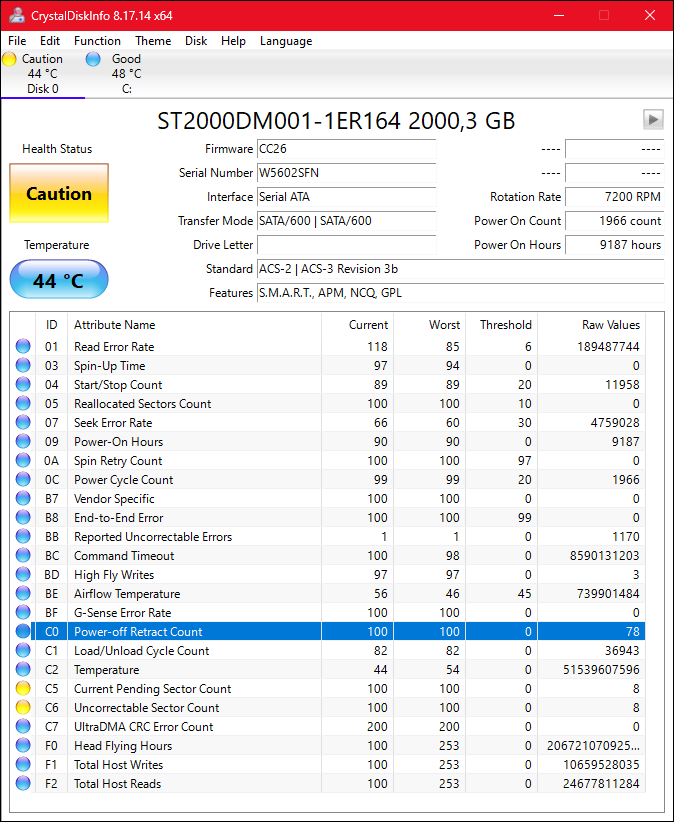This screenshot has height=822, width=674.
Task: Click the Attribute Name column header
Action: click(x=194, y=325)
